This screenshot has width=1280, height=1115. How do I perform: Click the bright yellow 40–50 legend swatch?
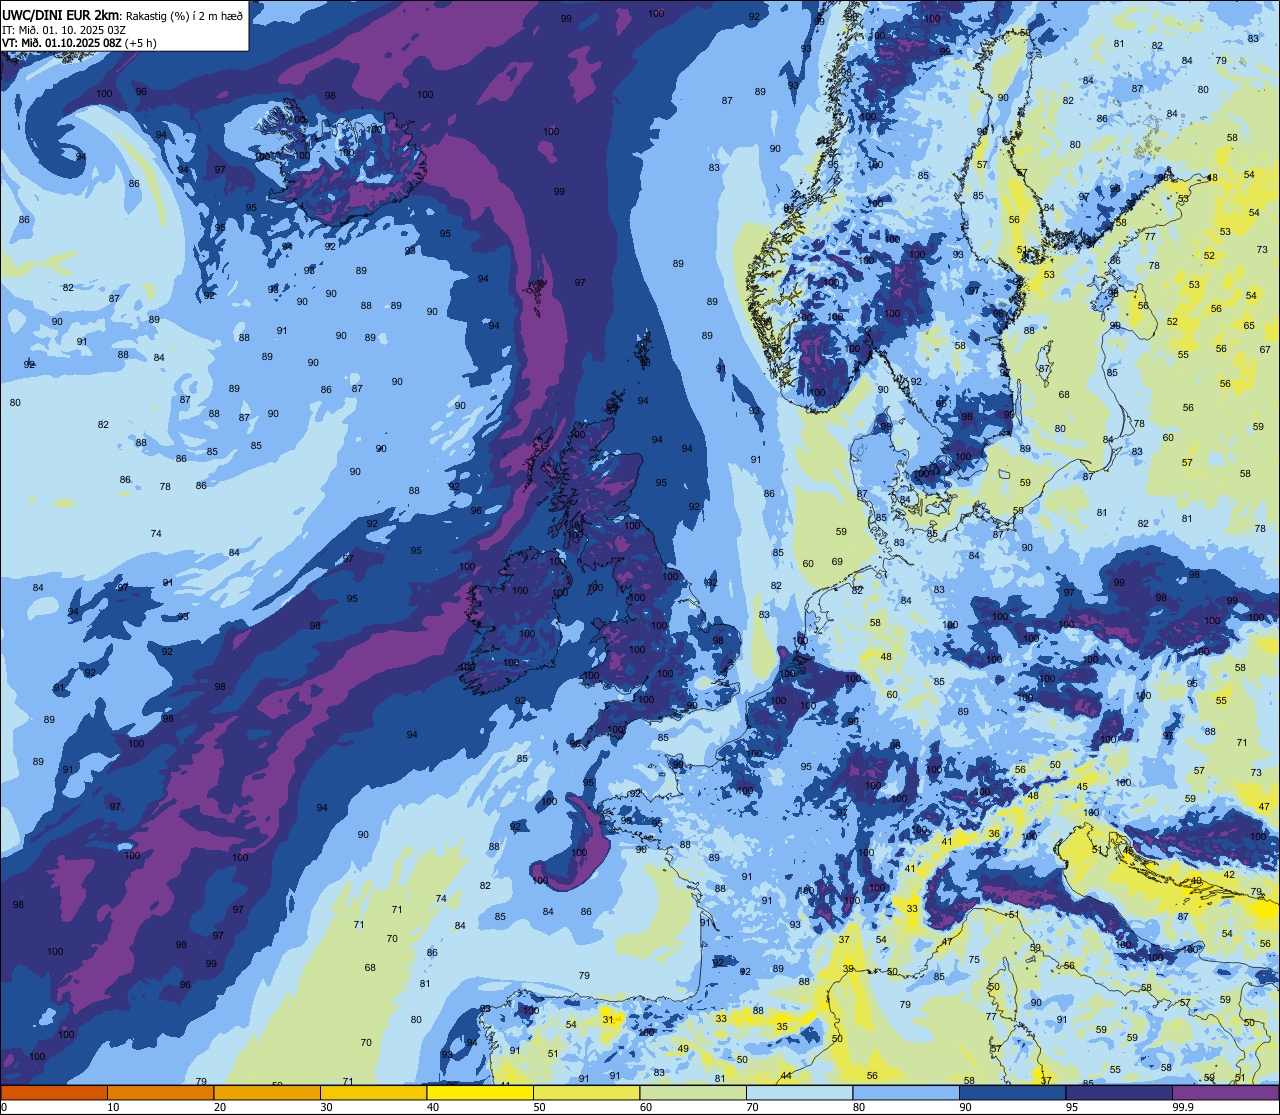tap(480, 1092)
